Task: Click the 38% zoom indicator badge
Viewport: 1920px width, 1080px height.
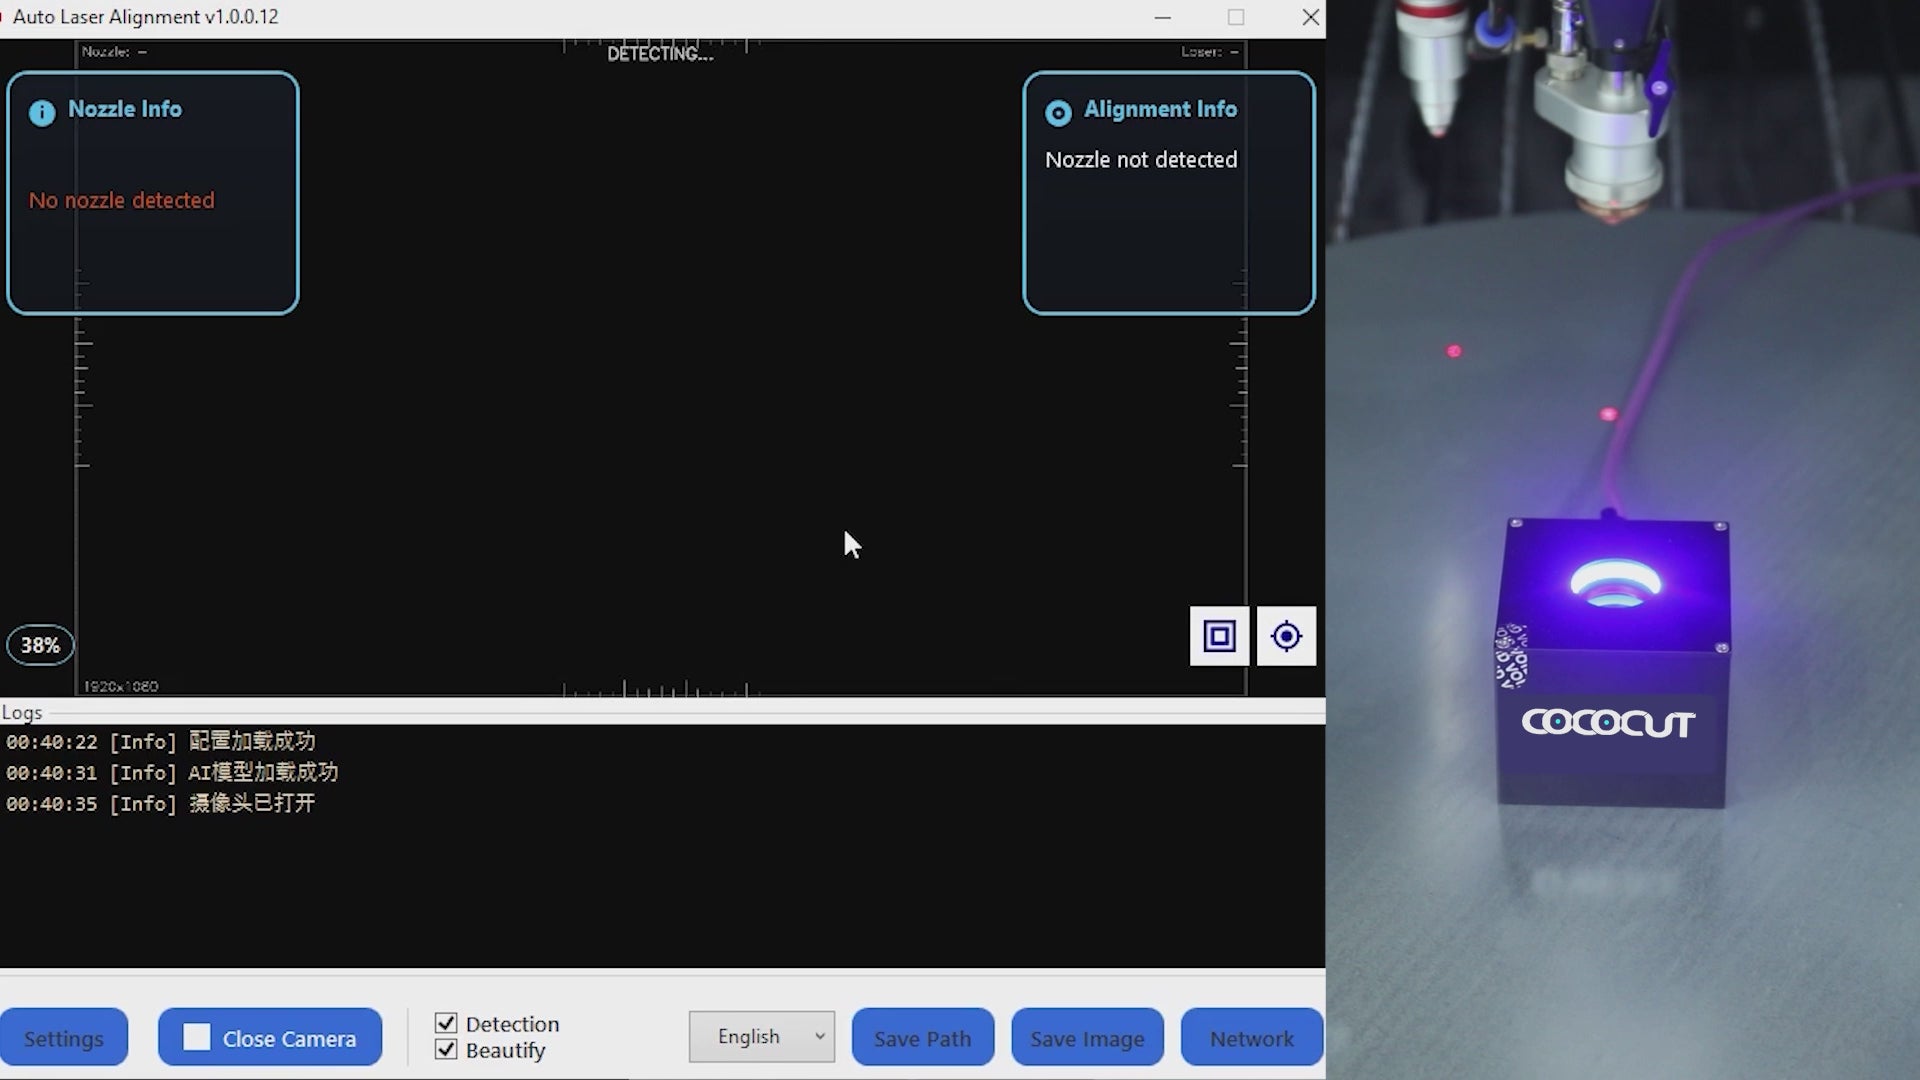Action: click(x=41, y=645)
